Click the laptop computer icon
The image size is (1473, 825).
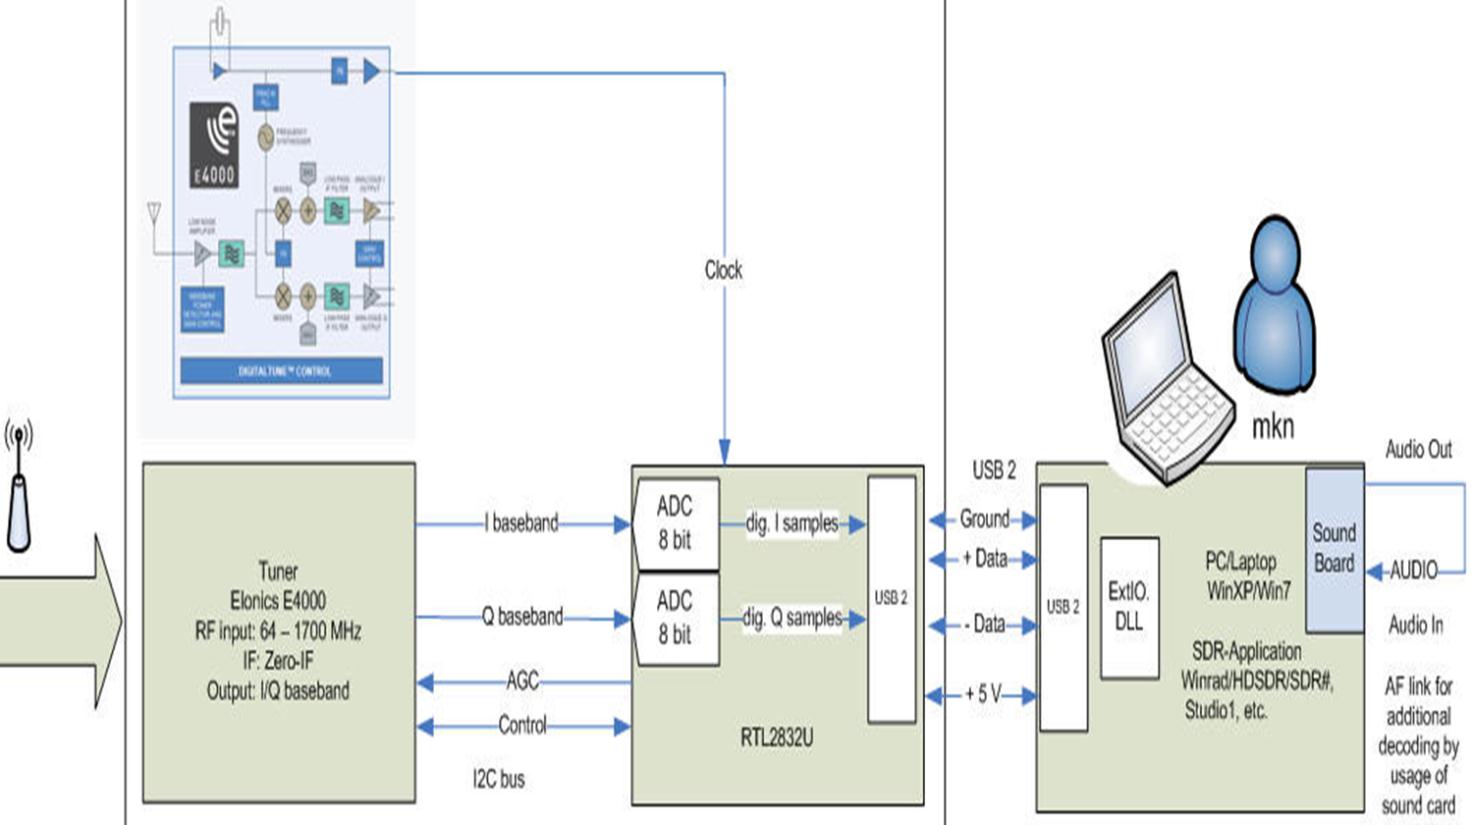point(1169,380)
